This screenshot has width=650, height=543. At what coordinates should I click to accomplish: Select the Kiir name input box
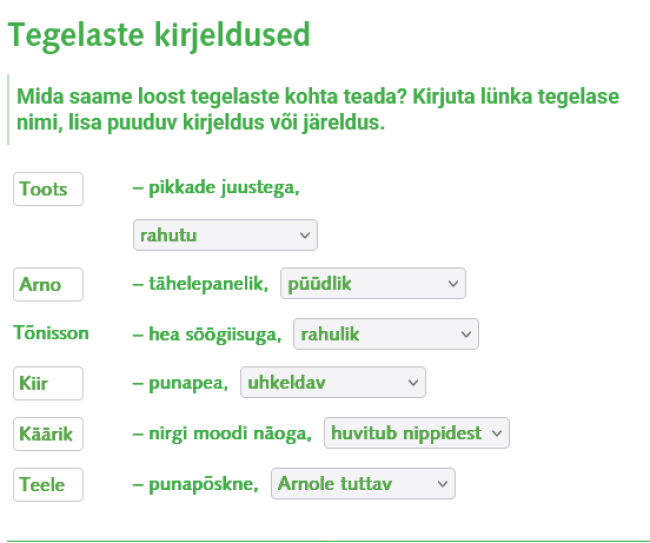(x=48, y=383)
